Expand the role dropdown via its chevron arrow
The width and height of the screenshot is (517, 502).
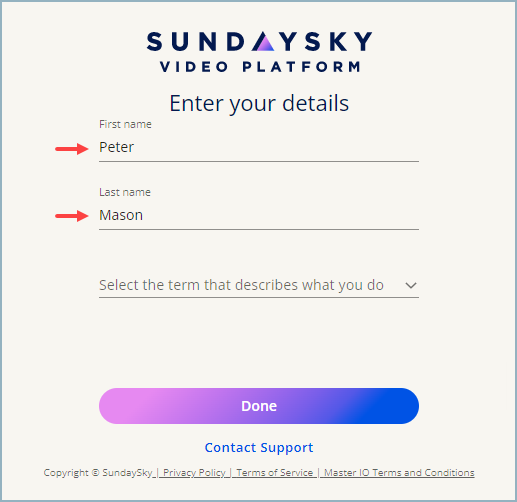coord(411,286)
